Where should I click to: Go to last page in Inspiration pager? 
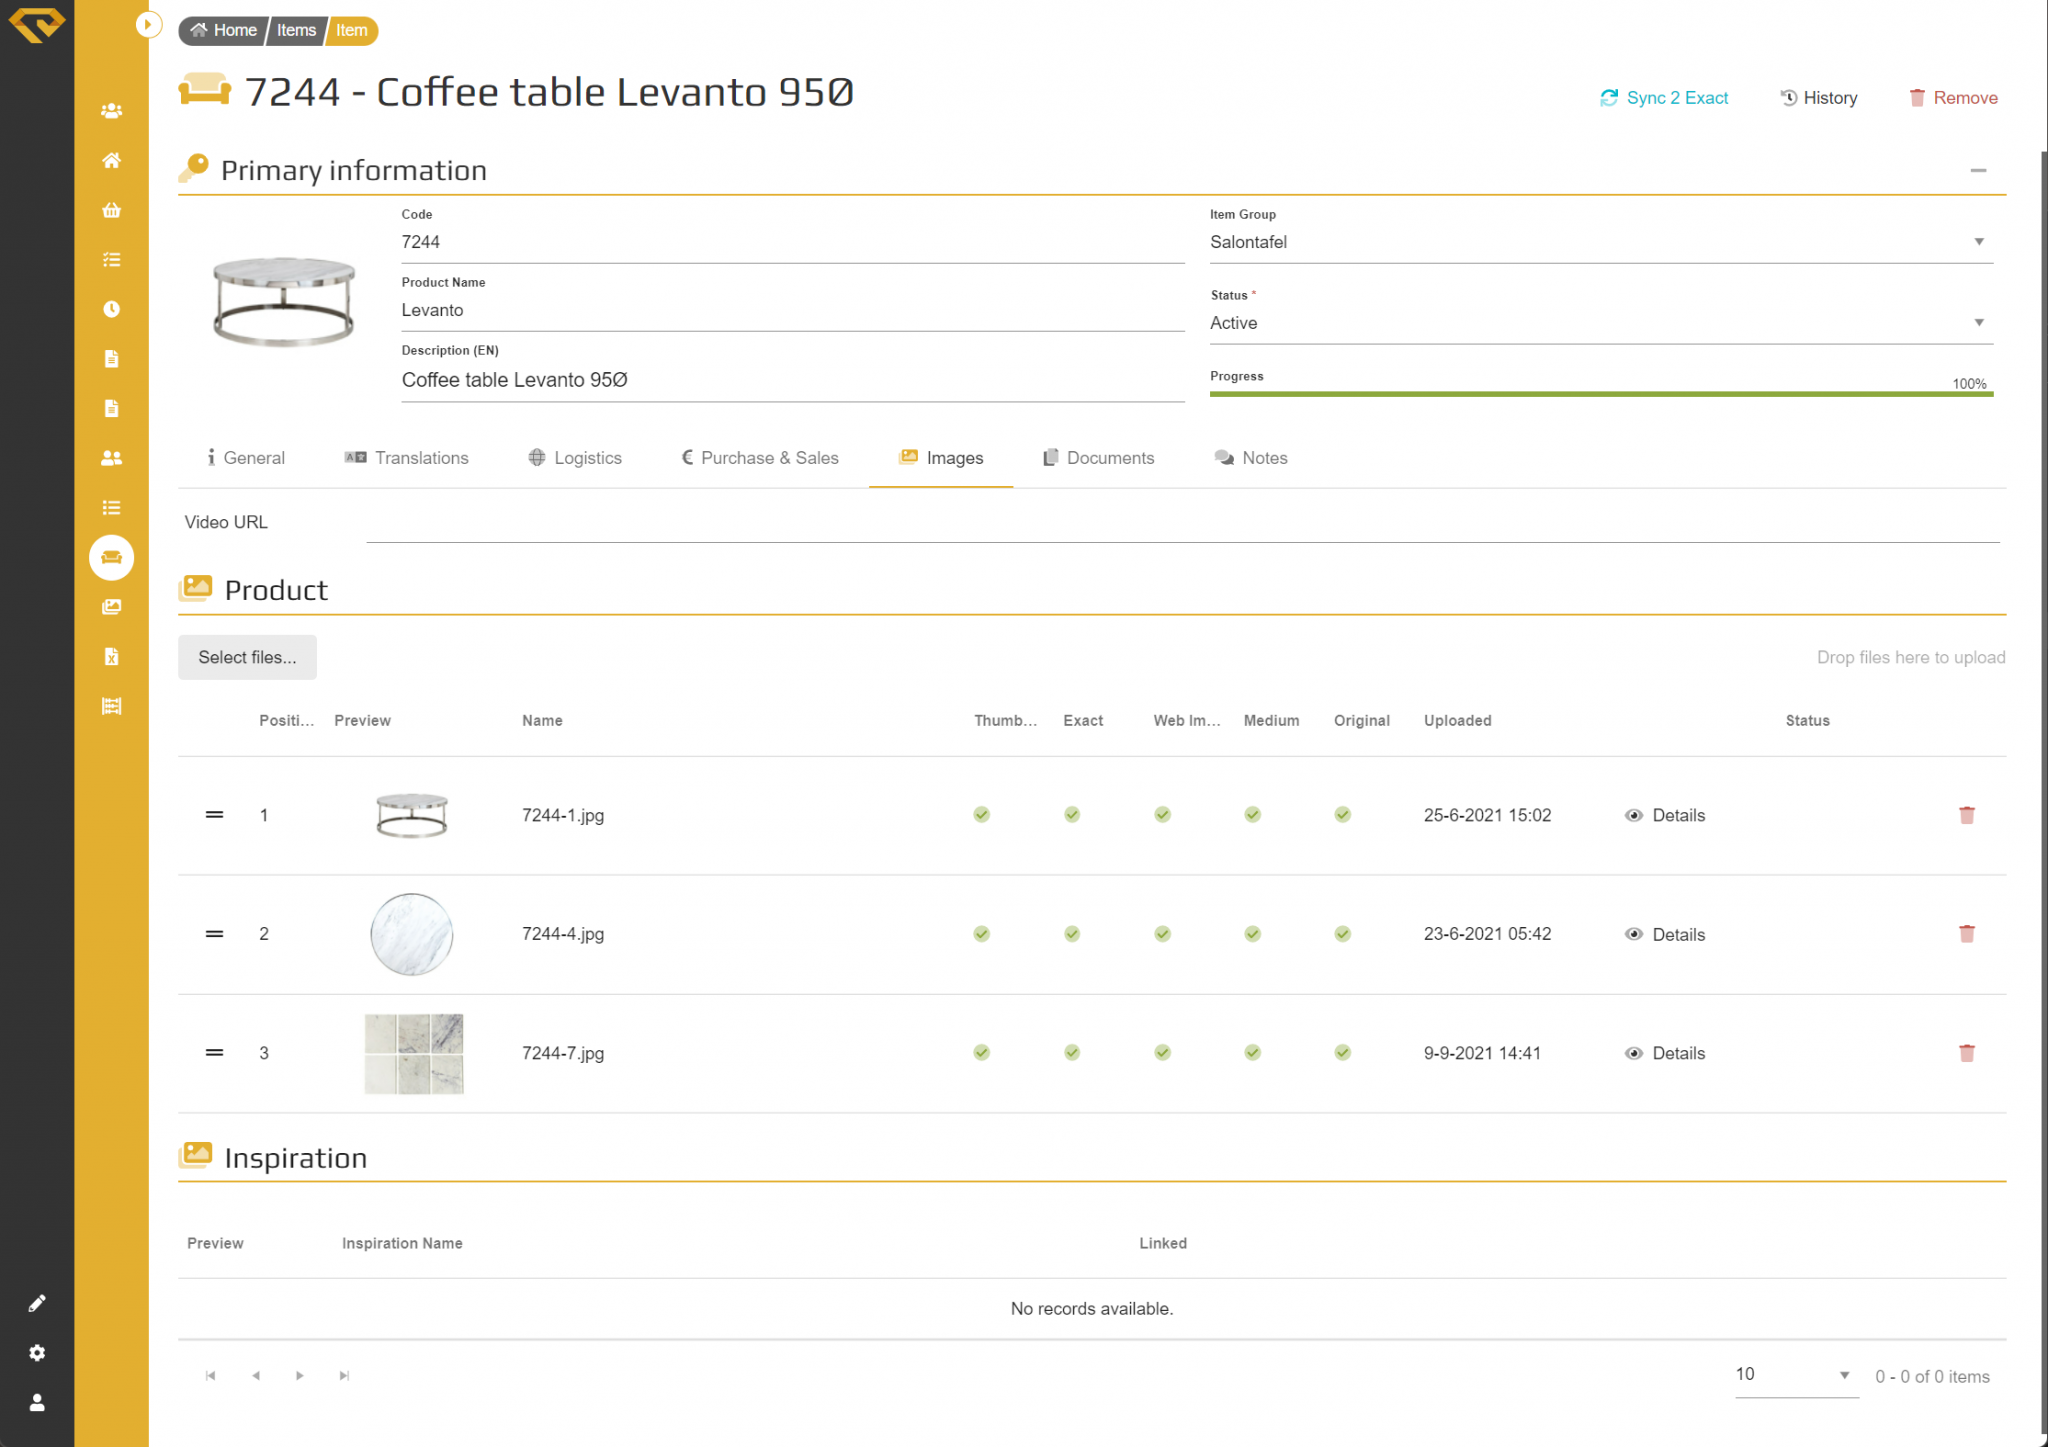pyautogui.click(x=344, y=1376)
